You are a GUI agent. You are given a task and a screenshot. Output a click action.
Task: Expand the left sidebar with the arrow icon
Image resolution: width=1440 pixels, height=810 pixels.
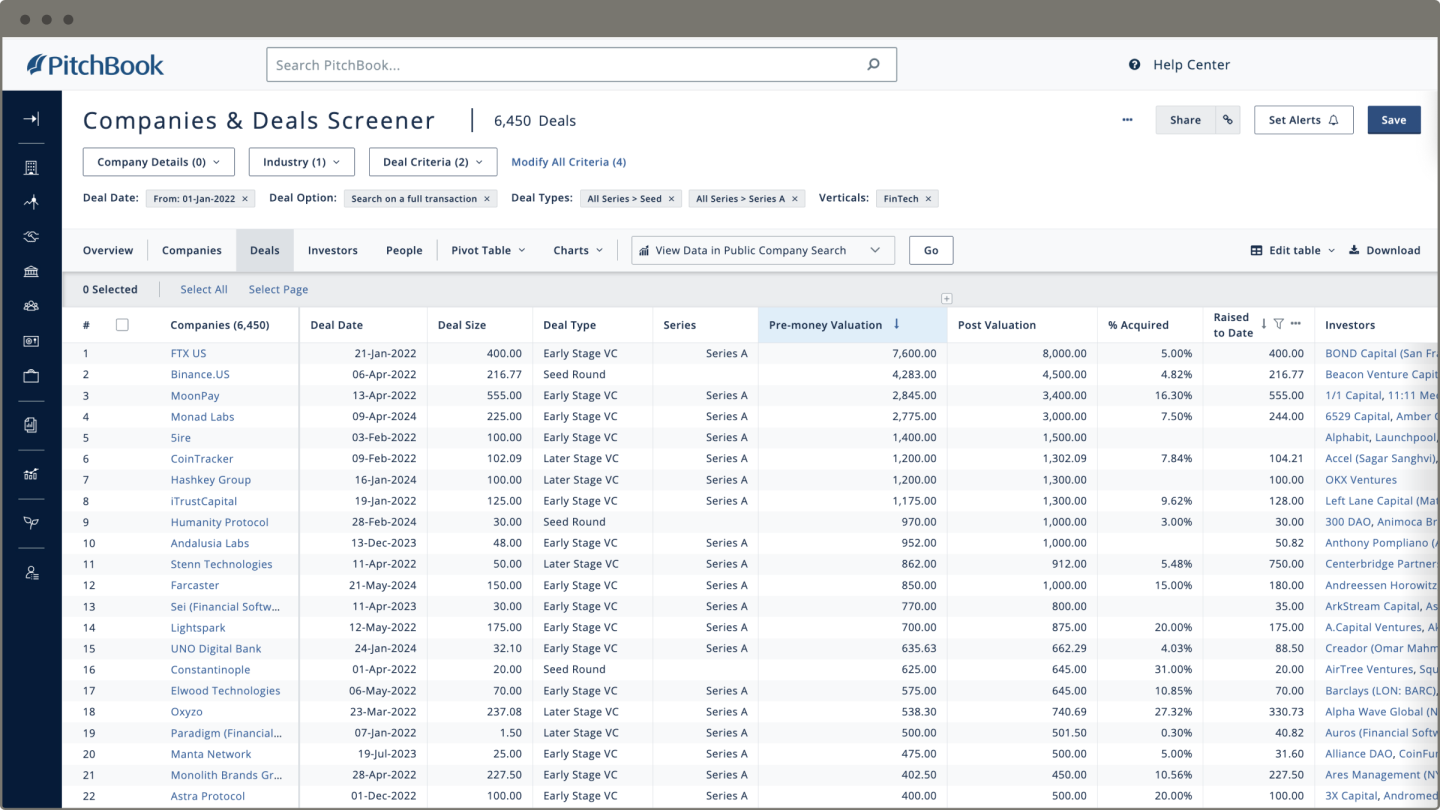(x=31, y=119)
